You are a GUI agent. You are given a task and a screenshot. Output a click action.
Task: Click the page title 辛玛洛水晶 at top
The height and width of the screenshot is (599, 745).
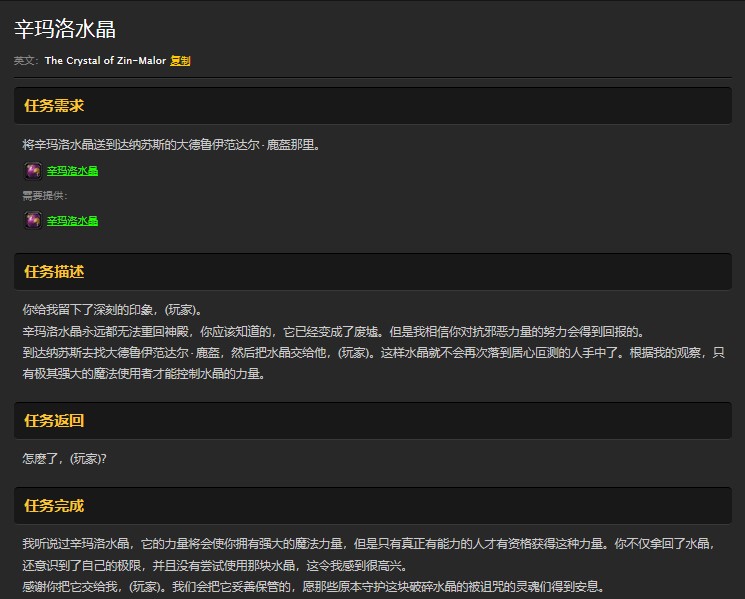point(65,29)
